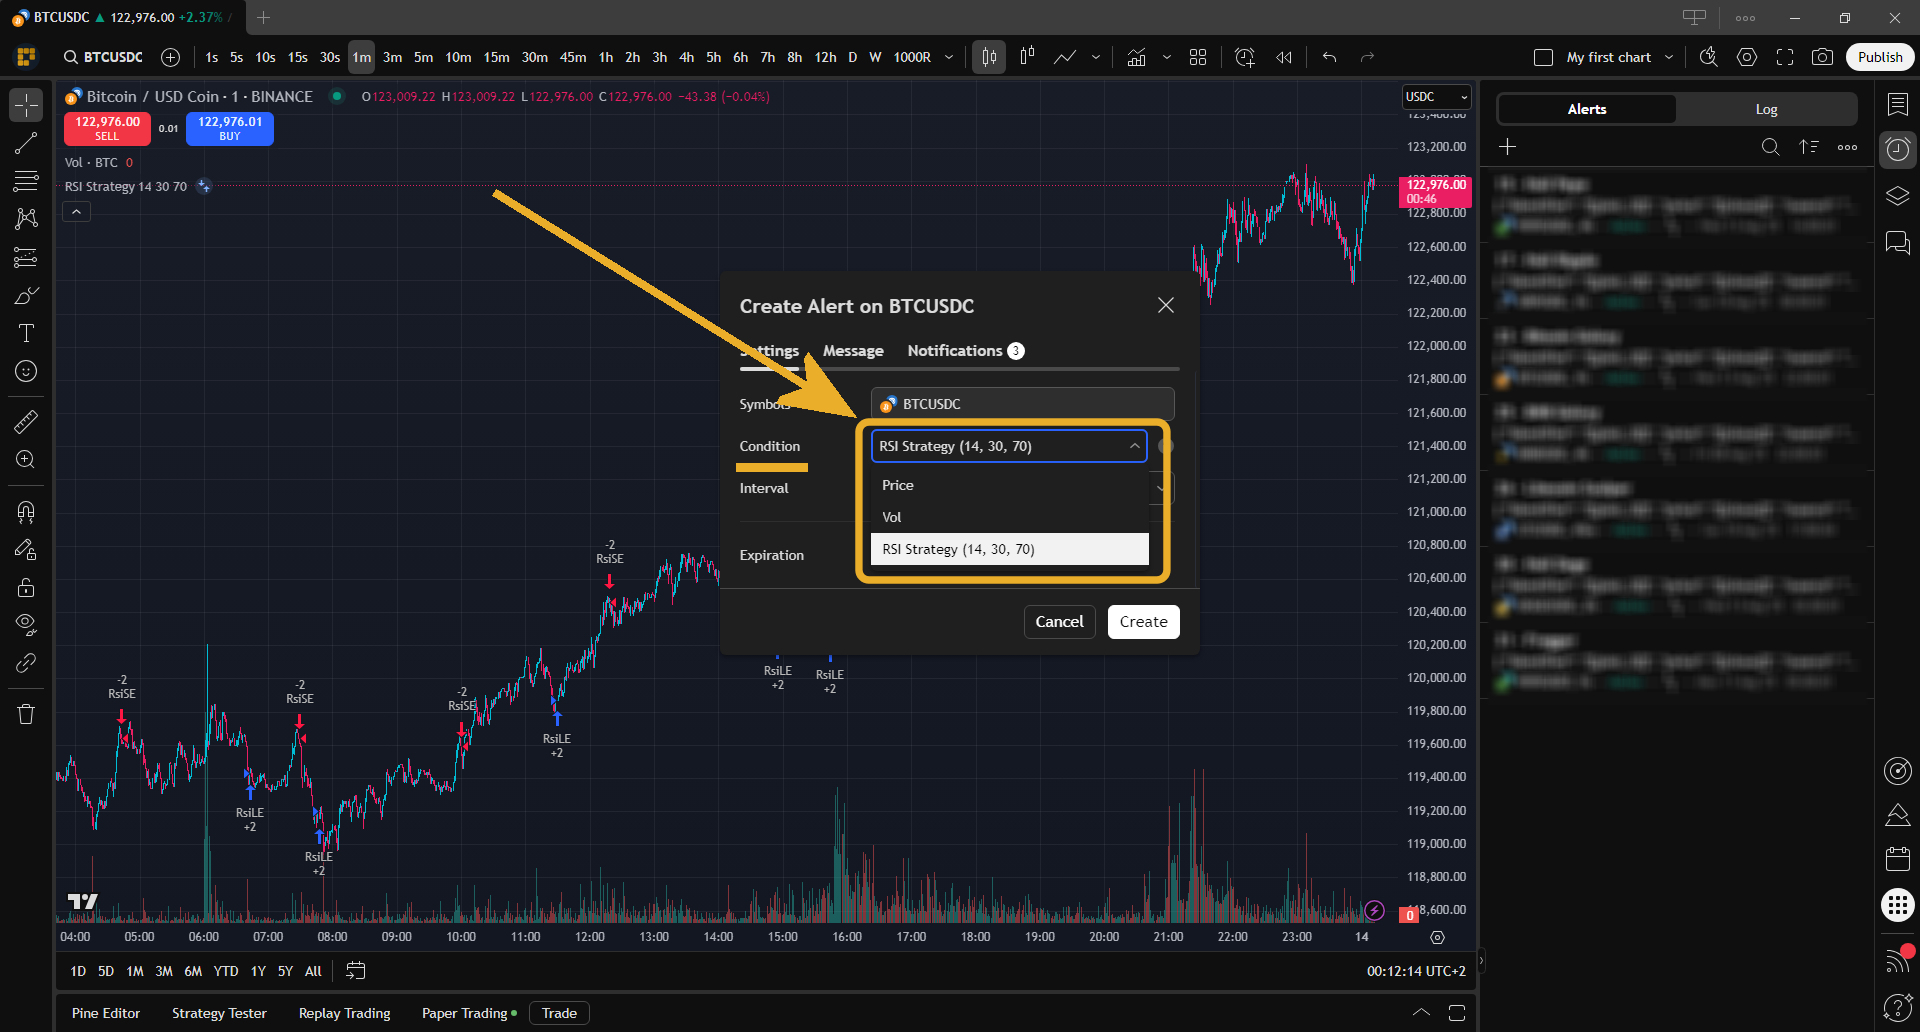Toggle lock all drawing tools

[26, 587]
